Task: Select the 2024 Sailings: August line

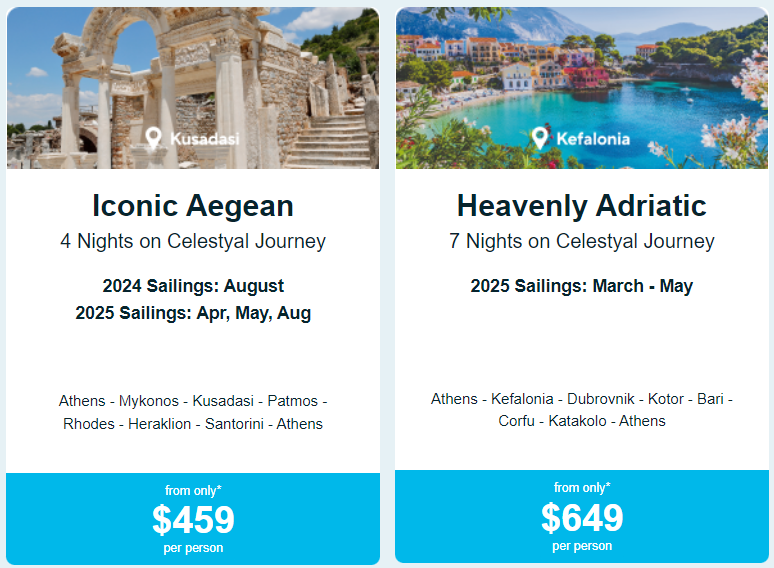Action: pyautogui.click(x=193, y=286)
